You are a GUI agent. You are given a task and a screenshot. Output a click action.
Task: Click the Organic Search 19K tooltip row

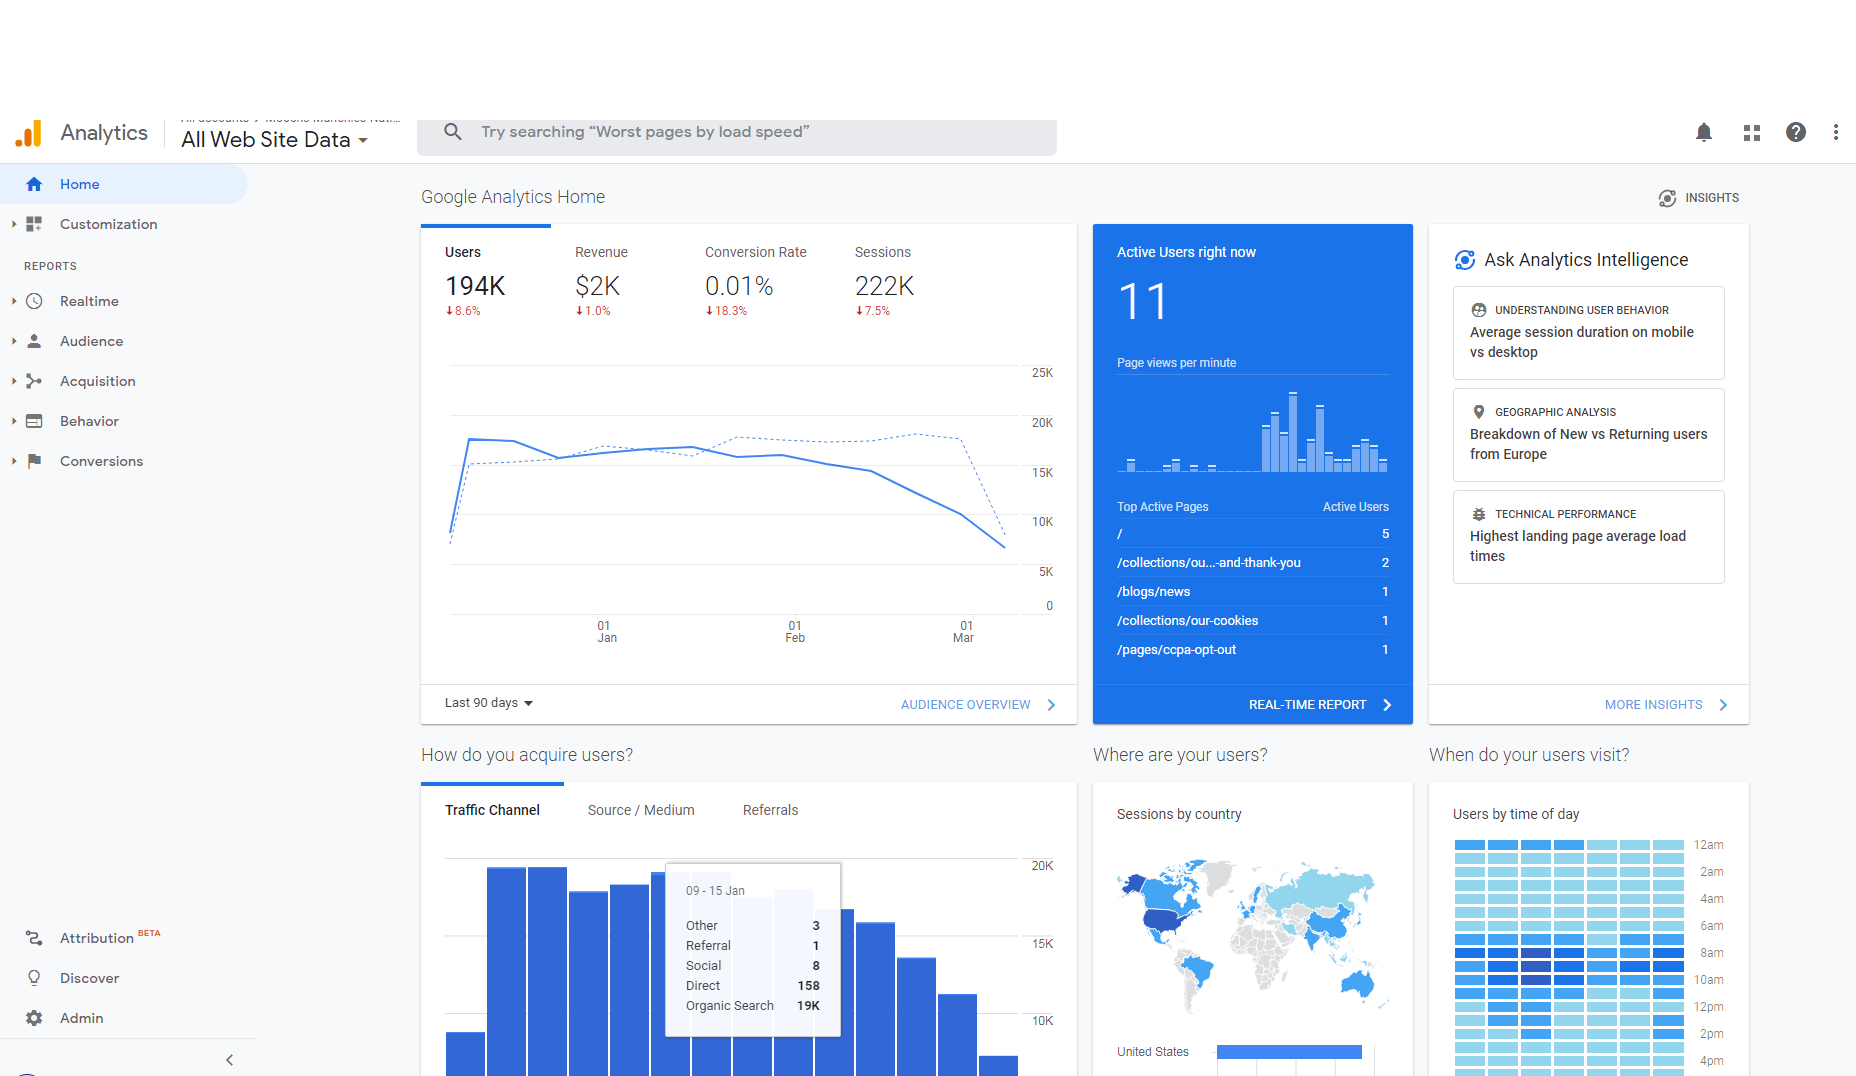(753, 1006)
